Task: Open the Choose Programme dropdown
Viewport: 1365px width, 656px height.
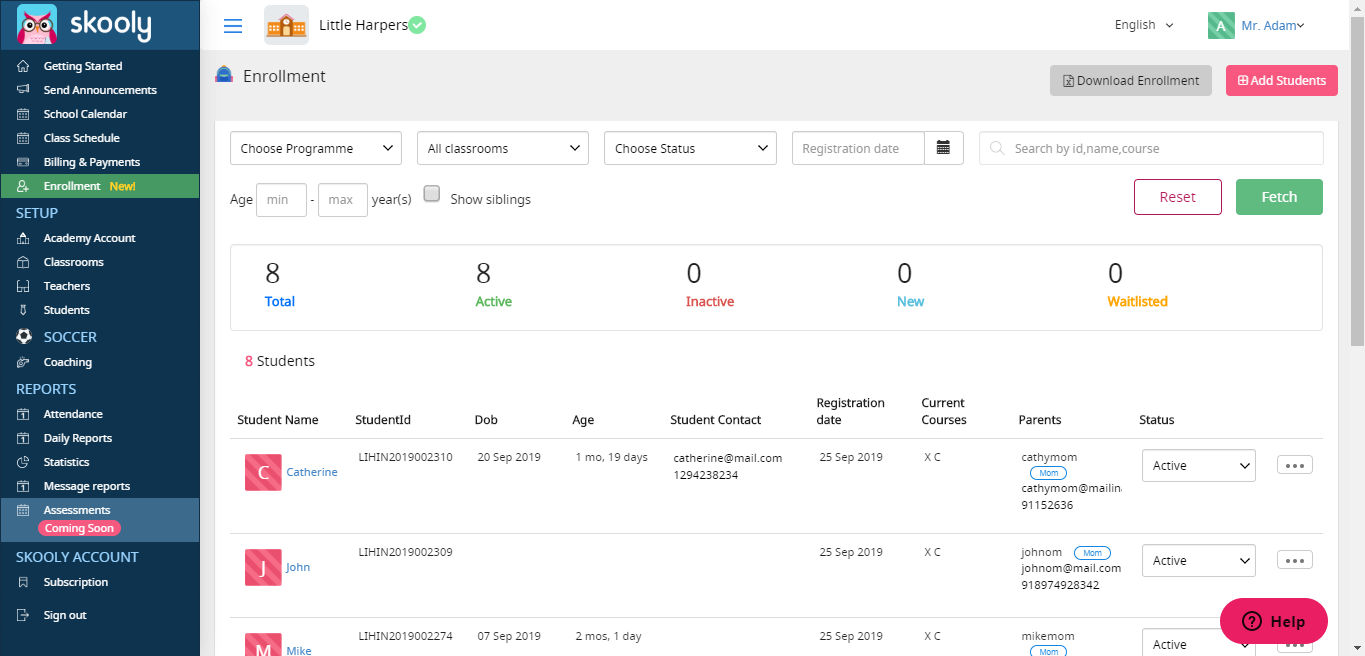Action: coord(316,148)
